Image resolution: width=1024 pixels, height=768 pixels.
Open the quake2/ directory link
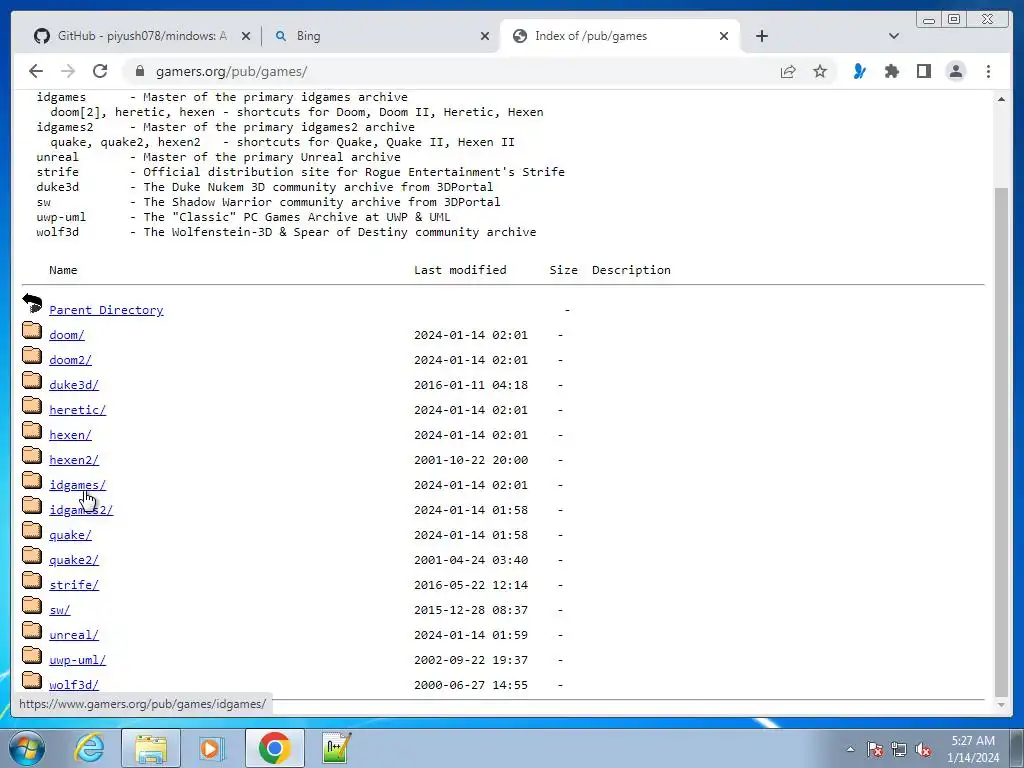click(74, 560)
